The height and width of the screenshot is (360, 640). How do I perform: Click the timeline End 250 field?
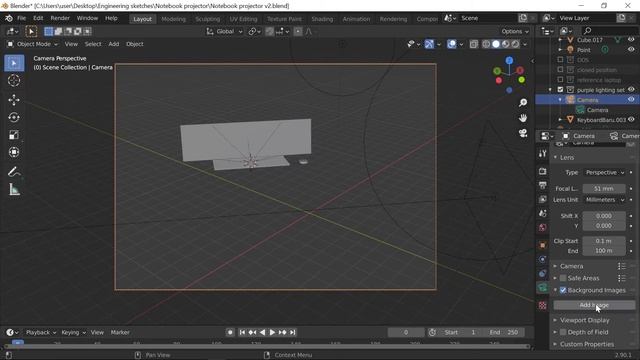[505, 333]
